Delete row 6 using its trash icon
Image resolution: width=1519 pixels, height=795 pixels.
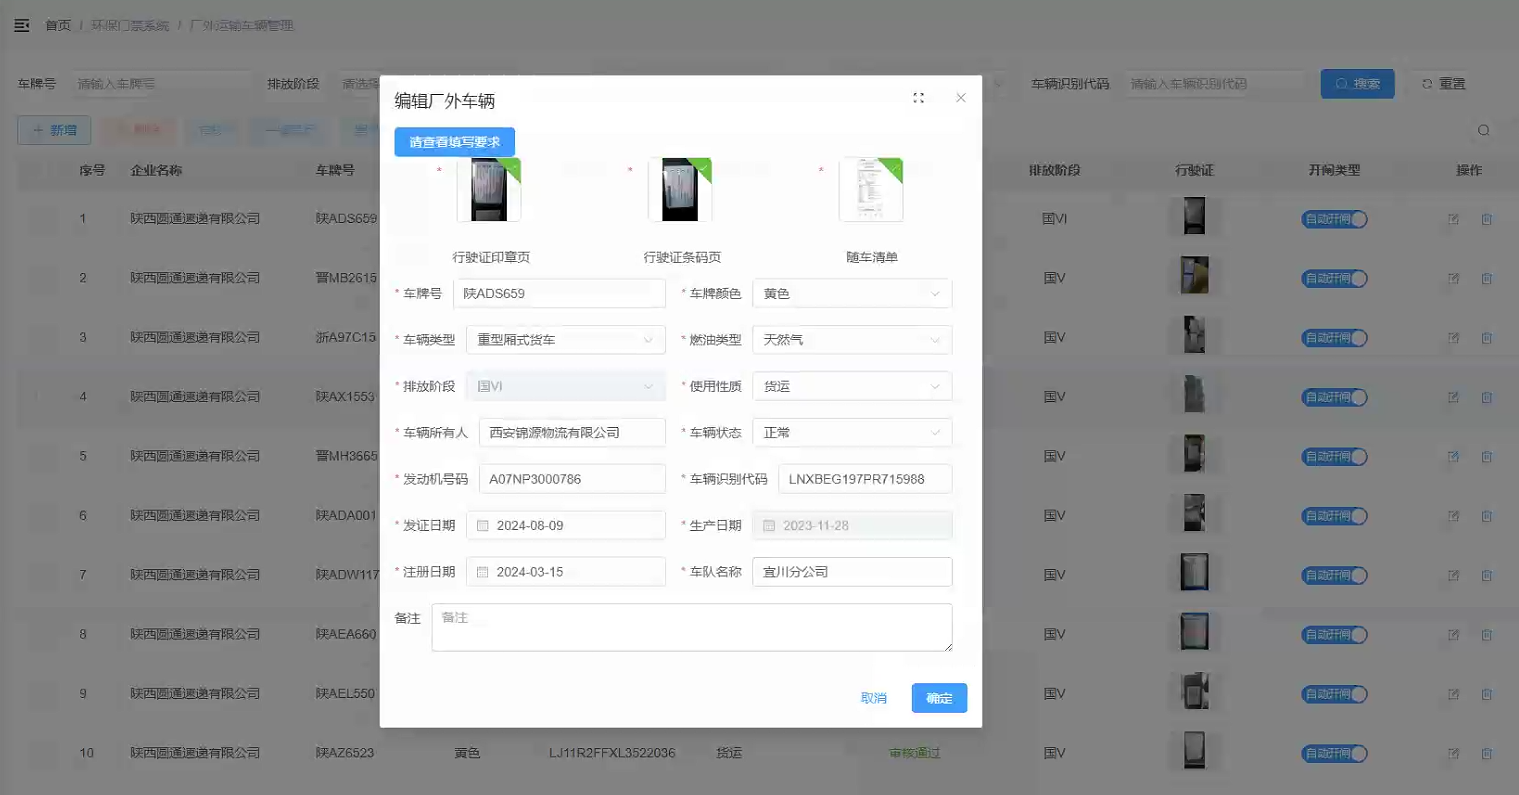coord(1487,516)
